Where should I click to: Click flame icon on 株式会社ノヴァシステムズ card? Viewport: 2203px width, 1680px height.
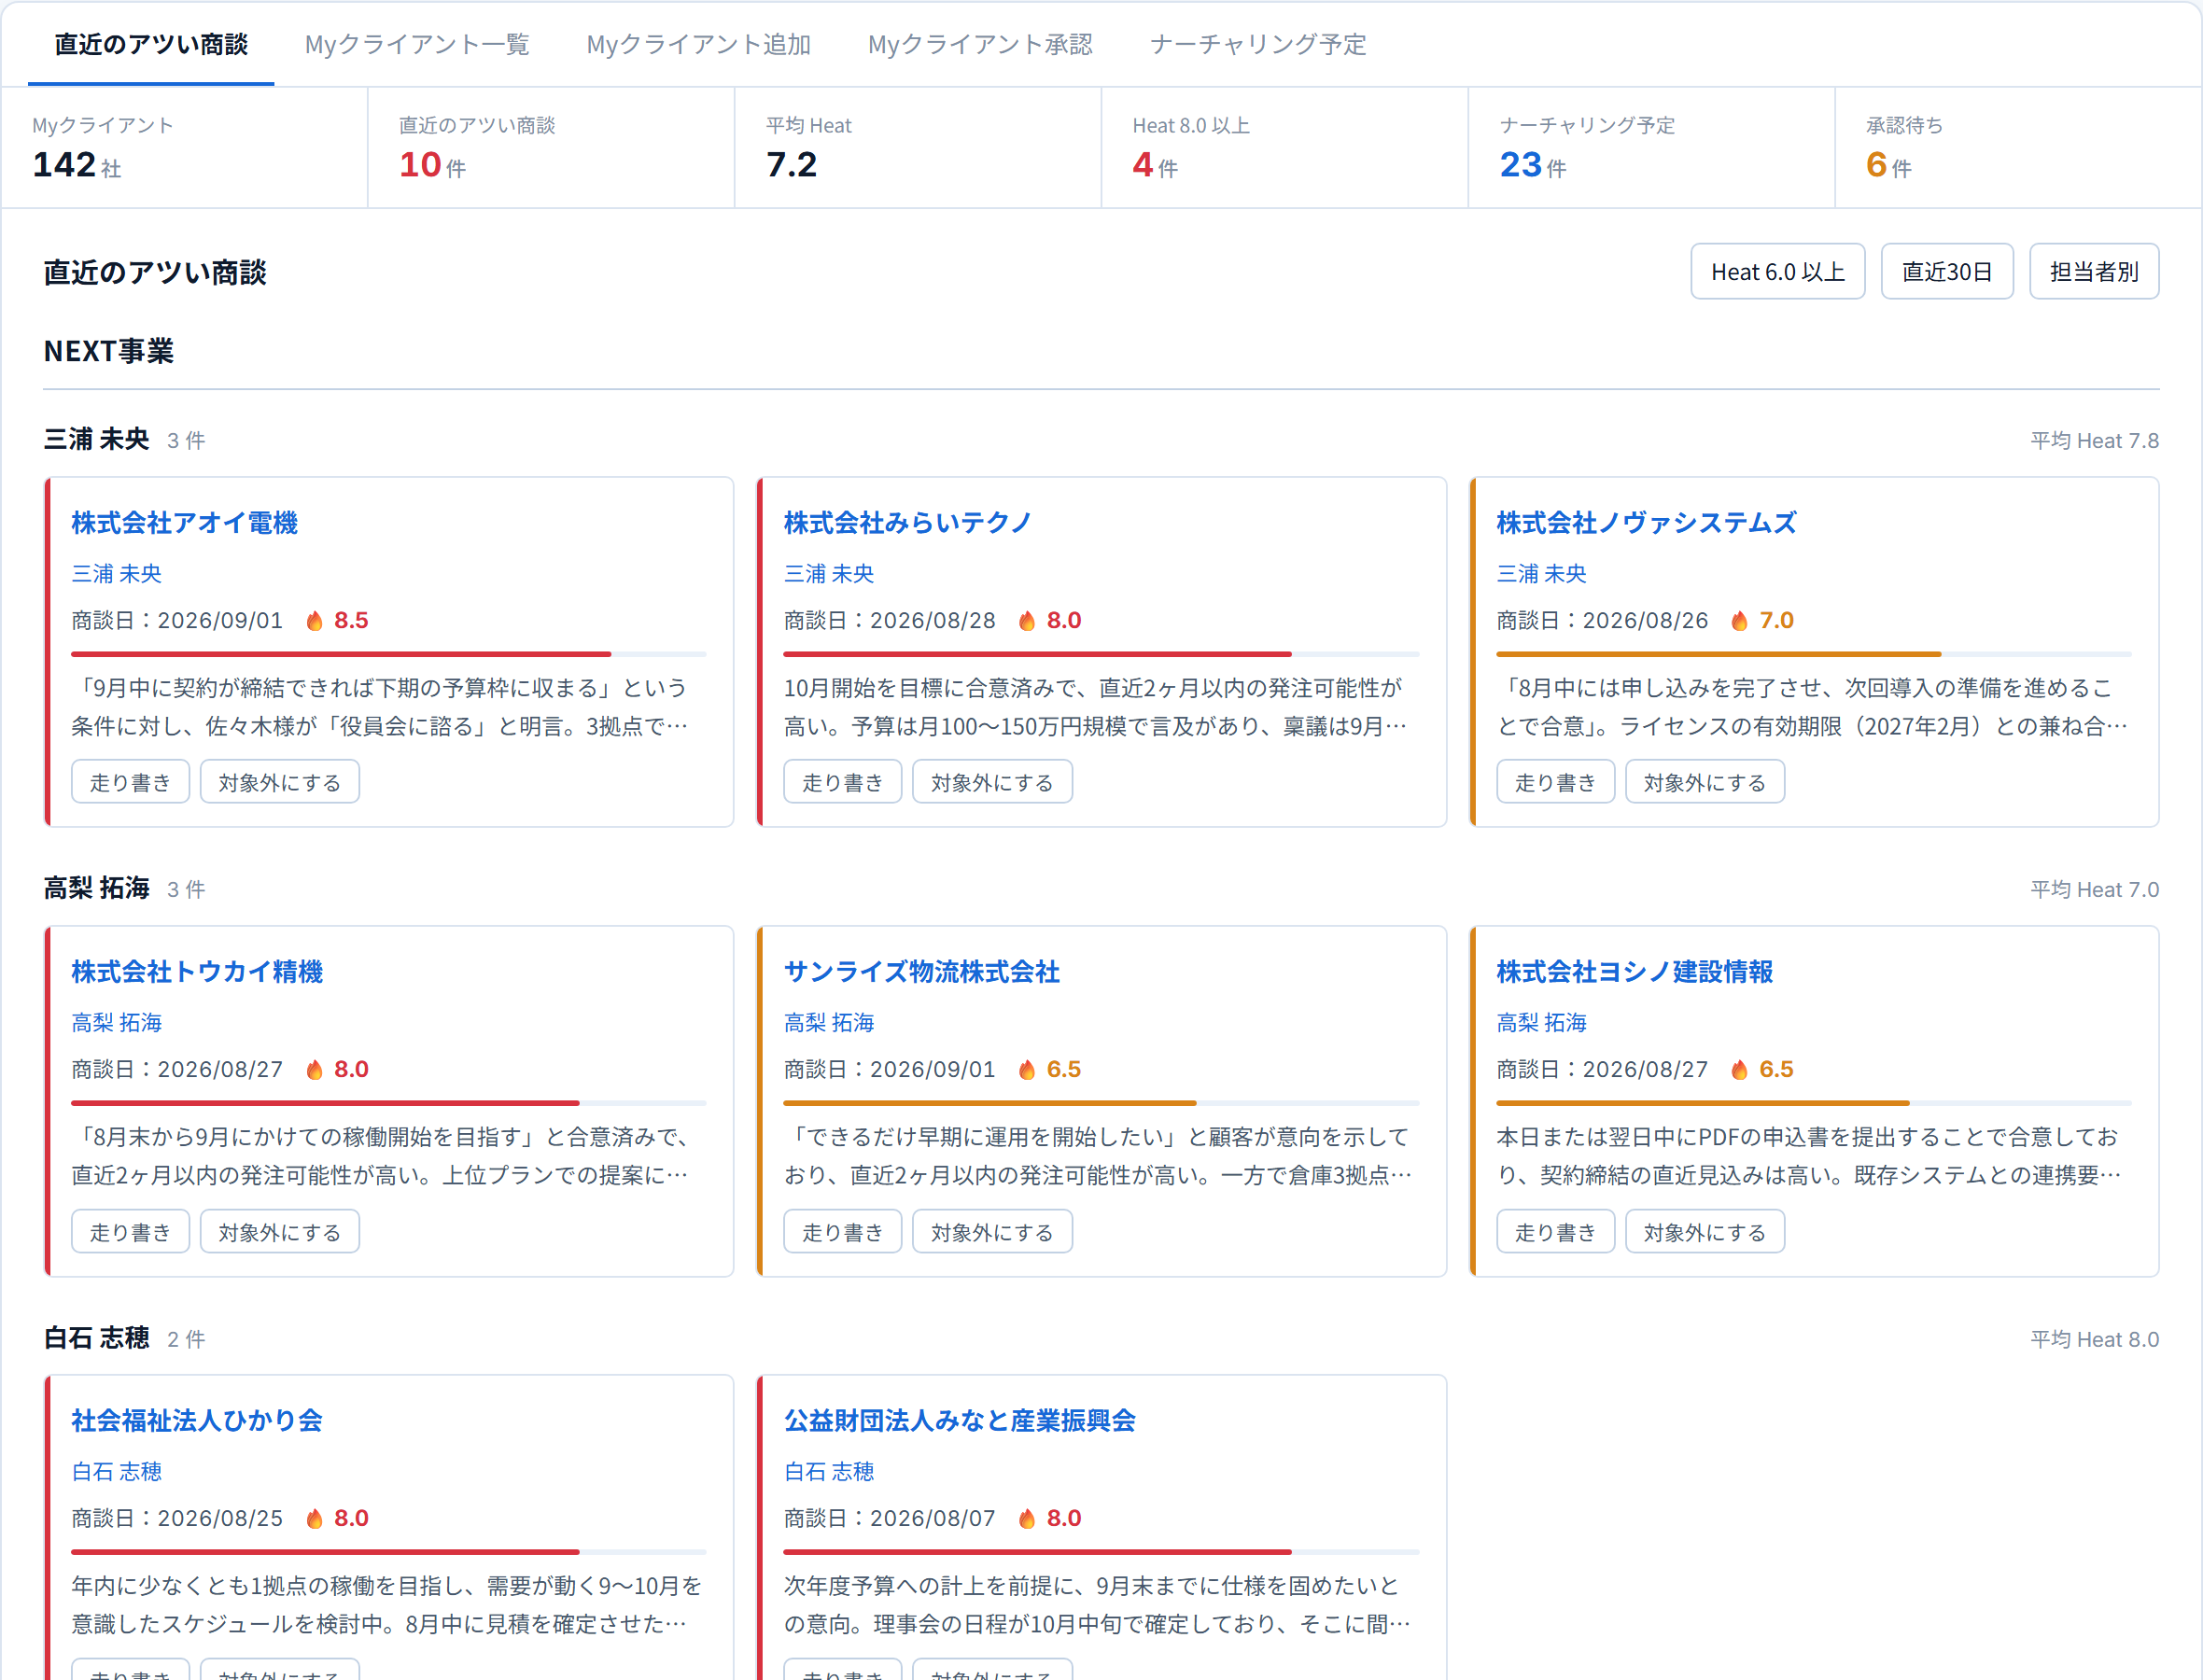click(1740, 621)
